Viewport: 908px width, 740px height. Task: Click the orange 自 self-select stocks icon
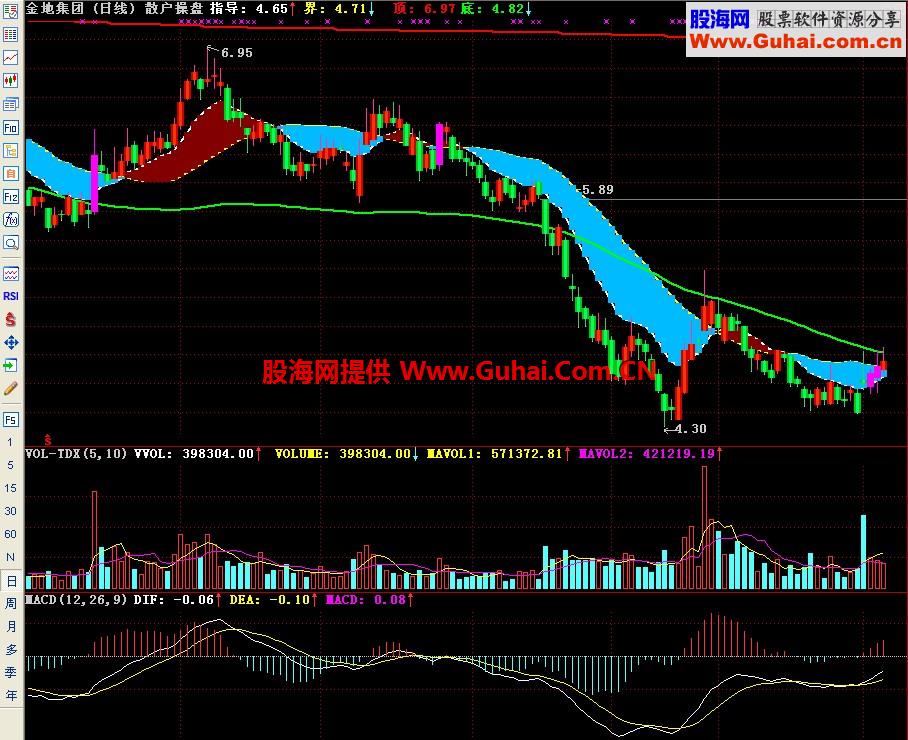(x=10, y=173)
